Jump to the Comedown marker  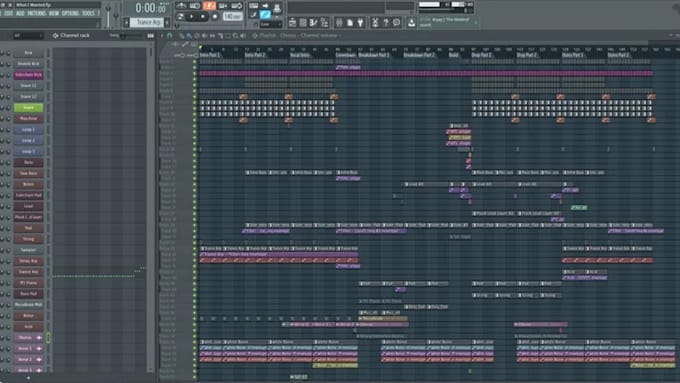(346, 55)
